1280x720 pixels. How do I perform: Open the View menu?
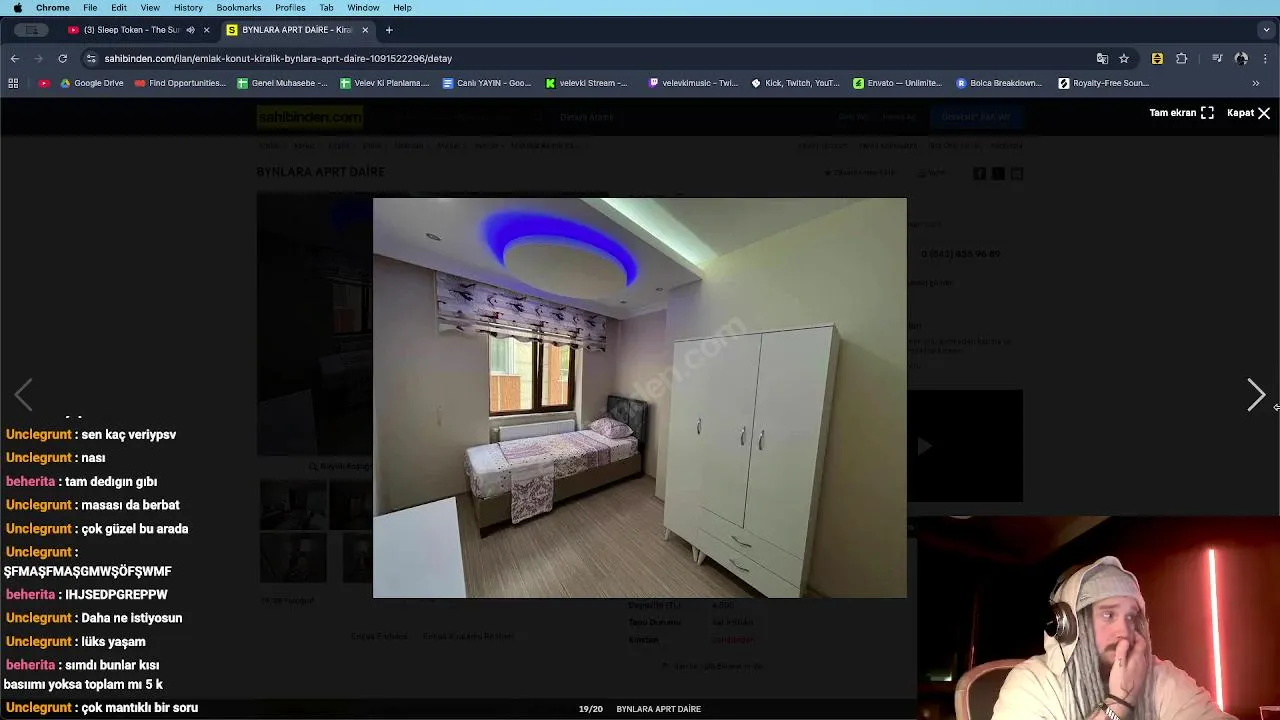[150, 8]
